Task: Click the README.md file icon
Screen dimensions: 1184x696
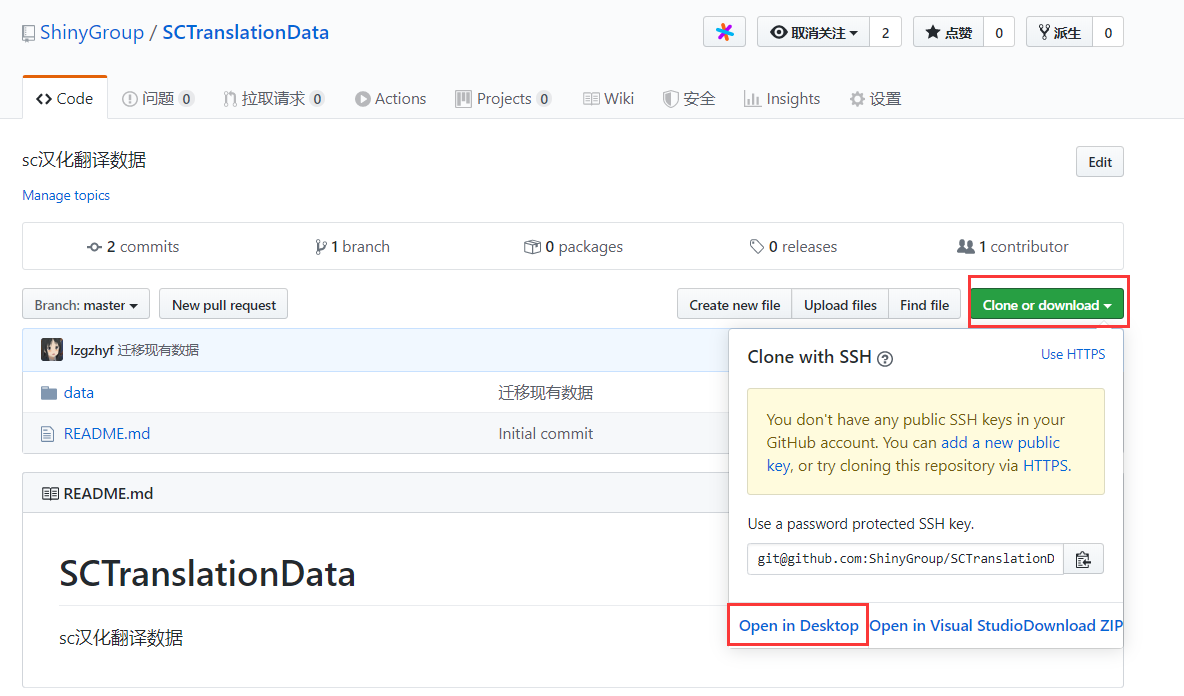Action: (48, 434)
